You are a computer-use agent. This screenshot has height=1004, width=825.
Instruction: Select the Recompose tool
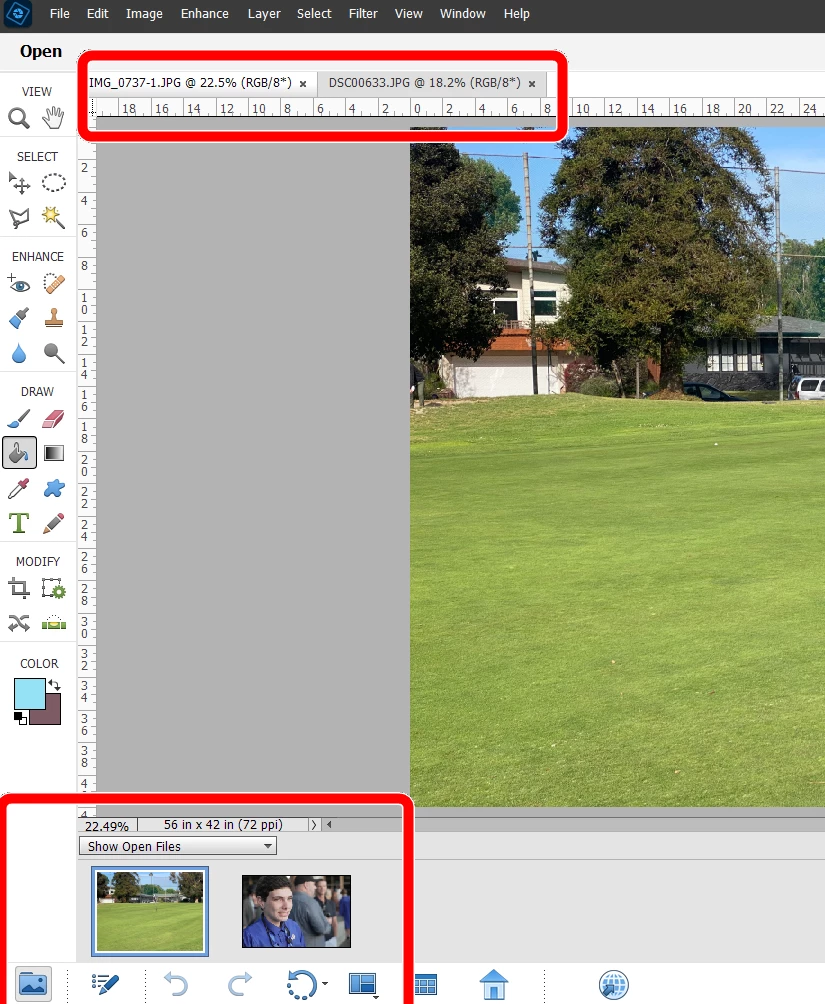point(53,588)
